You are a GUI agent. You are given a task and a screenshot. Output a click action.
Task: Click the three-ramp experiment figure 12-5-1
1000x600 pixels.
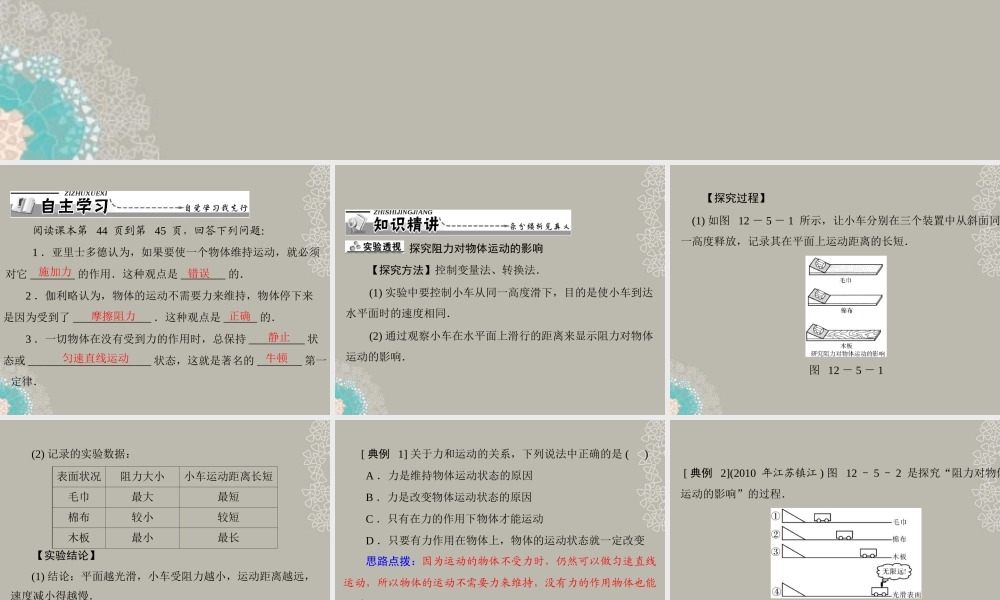click(x=846, y=306)
